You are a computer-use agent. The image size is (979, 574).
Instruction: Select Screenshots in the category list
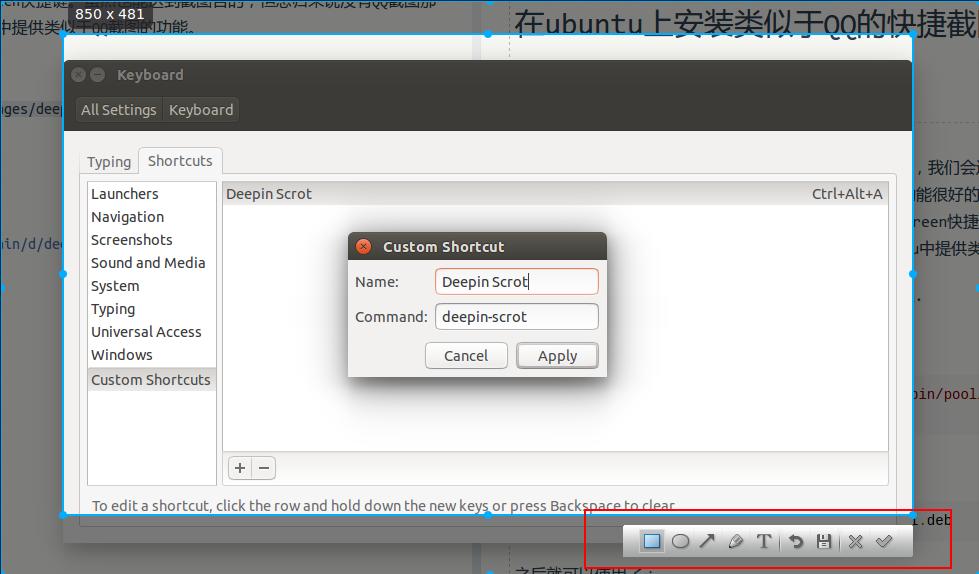point(132,240)
